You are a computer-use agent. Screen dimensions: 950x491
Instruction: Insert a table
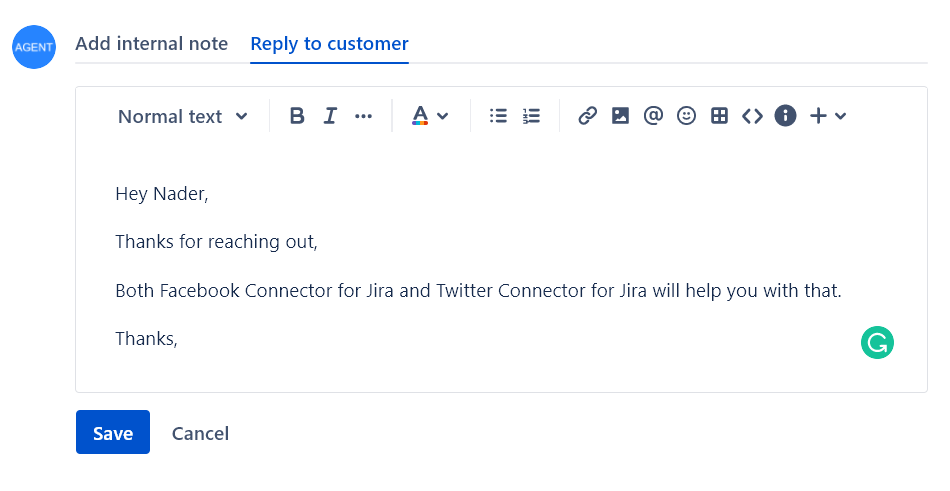point(719,116)
